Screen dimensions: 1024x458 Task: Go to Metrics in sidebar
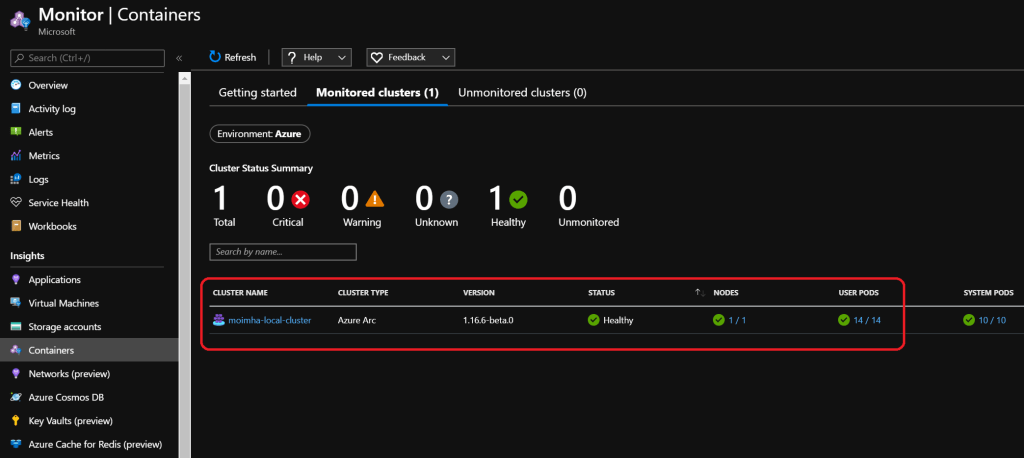(x=43, y=156)
